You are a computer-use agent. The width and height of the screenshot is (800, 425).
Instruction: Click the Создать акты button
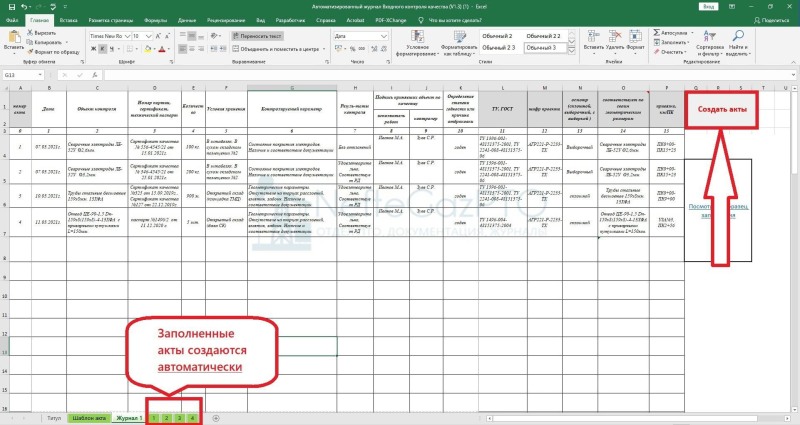[724, 109]
